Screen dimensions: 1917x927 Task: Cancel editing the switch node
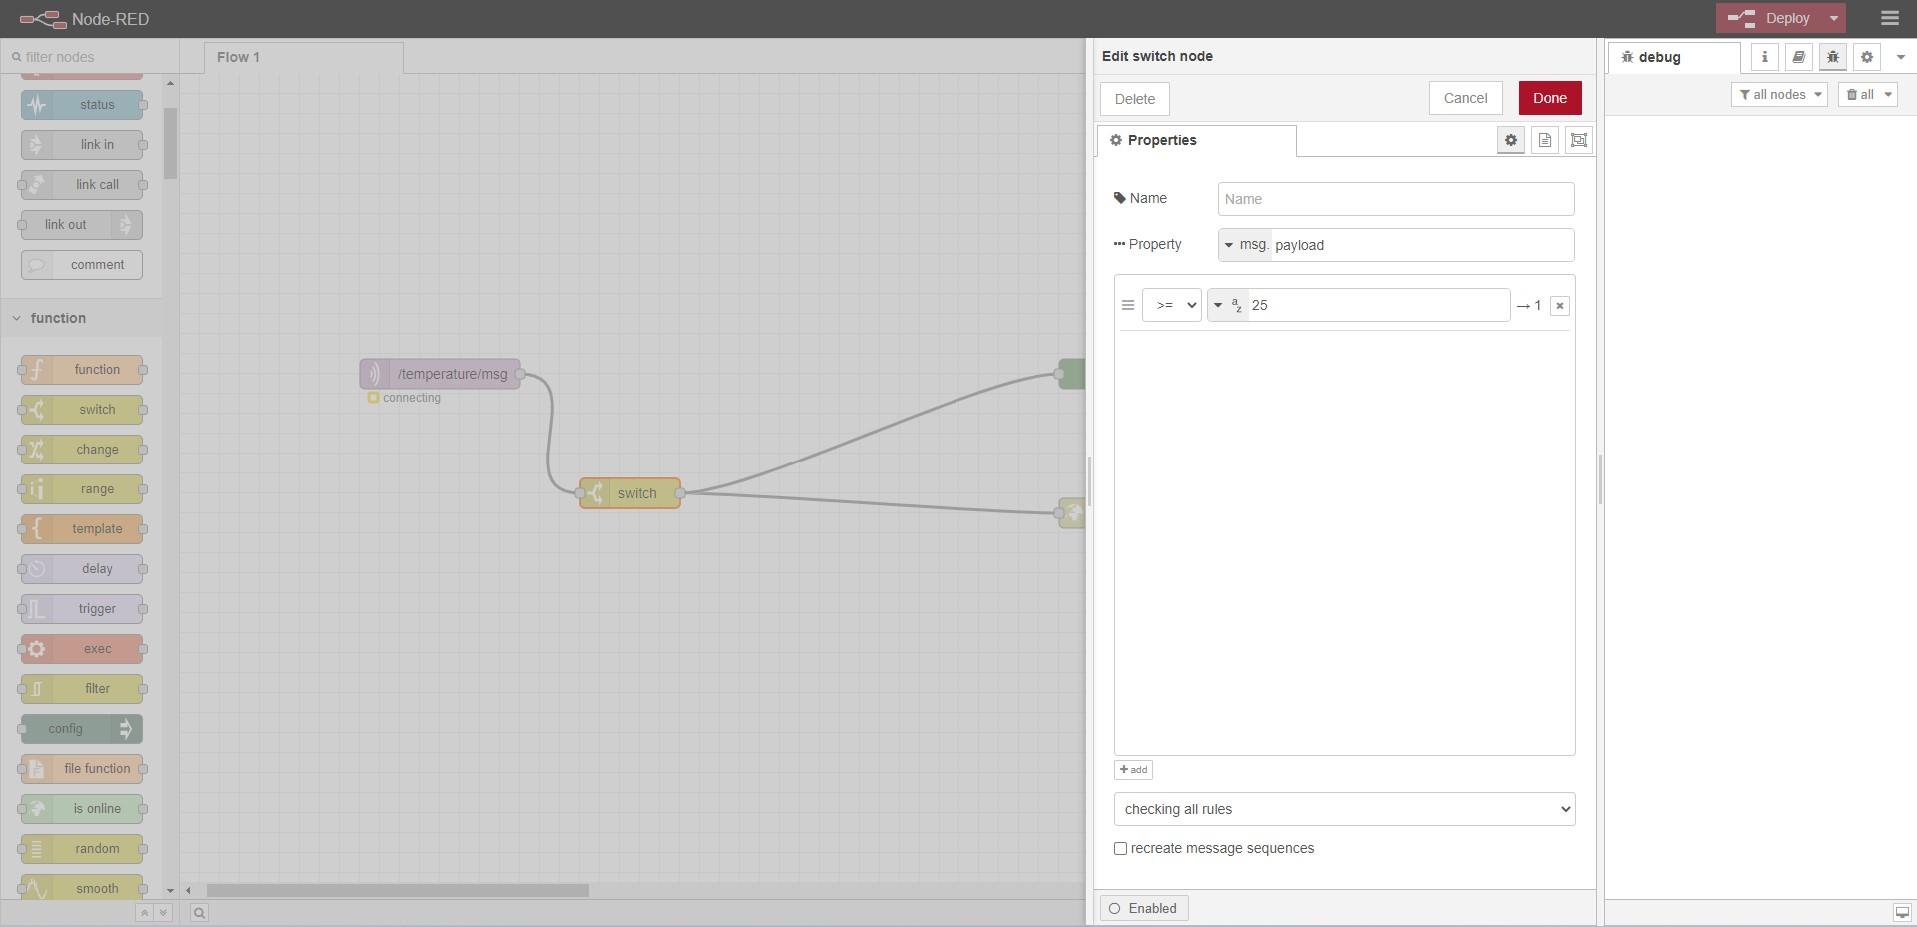coord(1465,98)
